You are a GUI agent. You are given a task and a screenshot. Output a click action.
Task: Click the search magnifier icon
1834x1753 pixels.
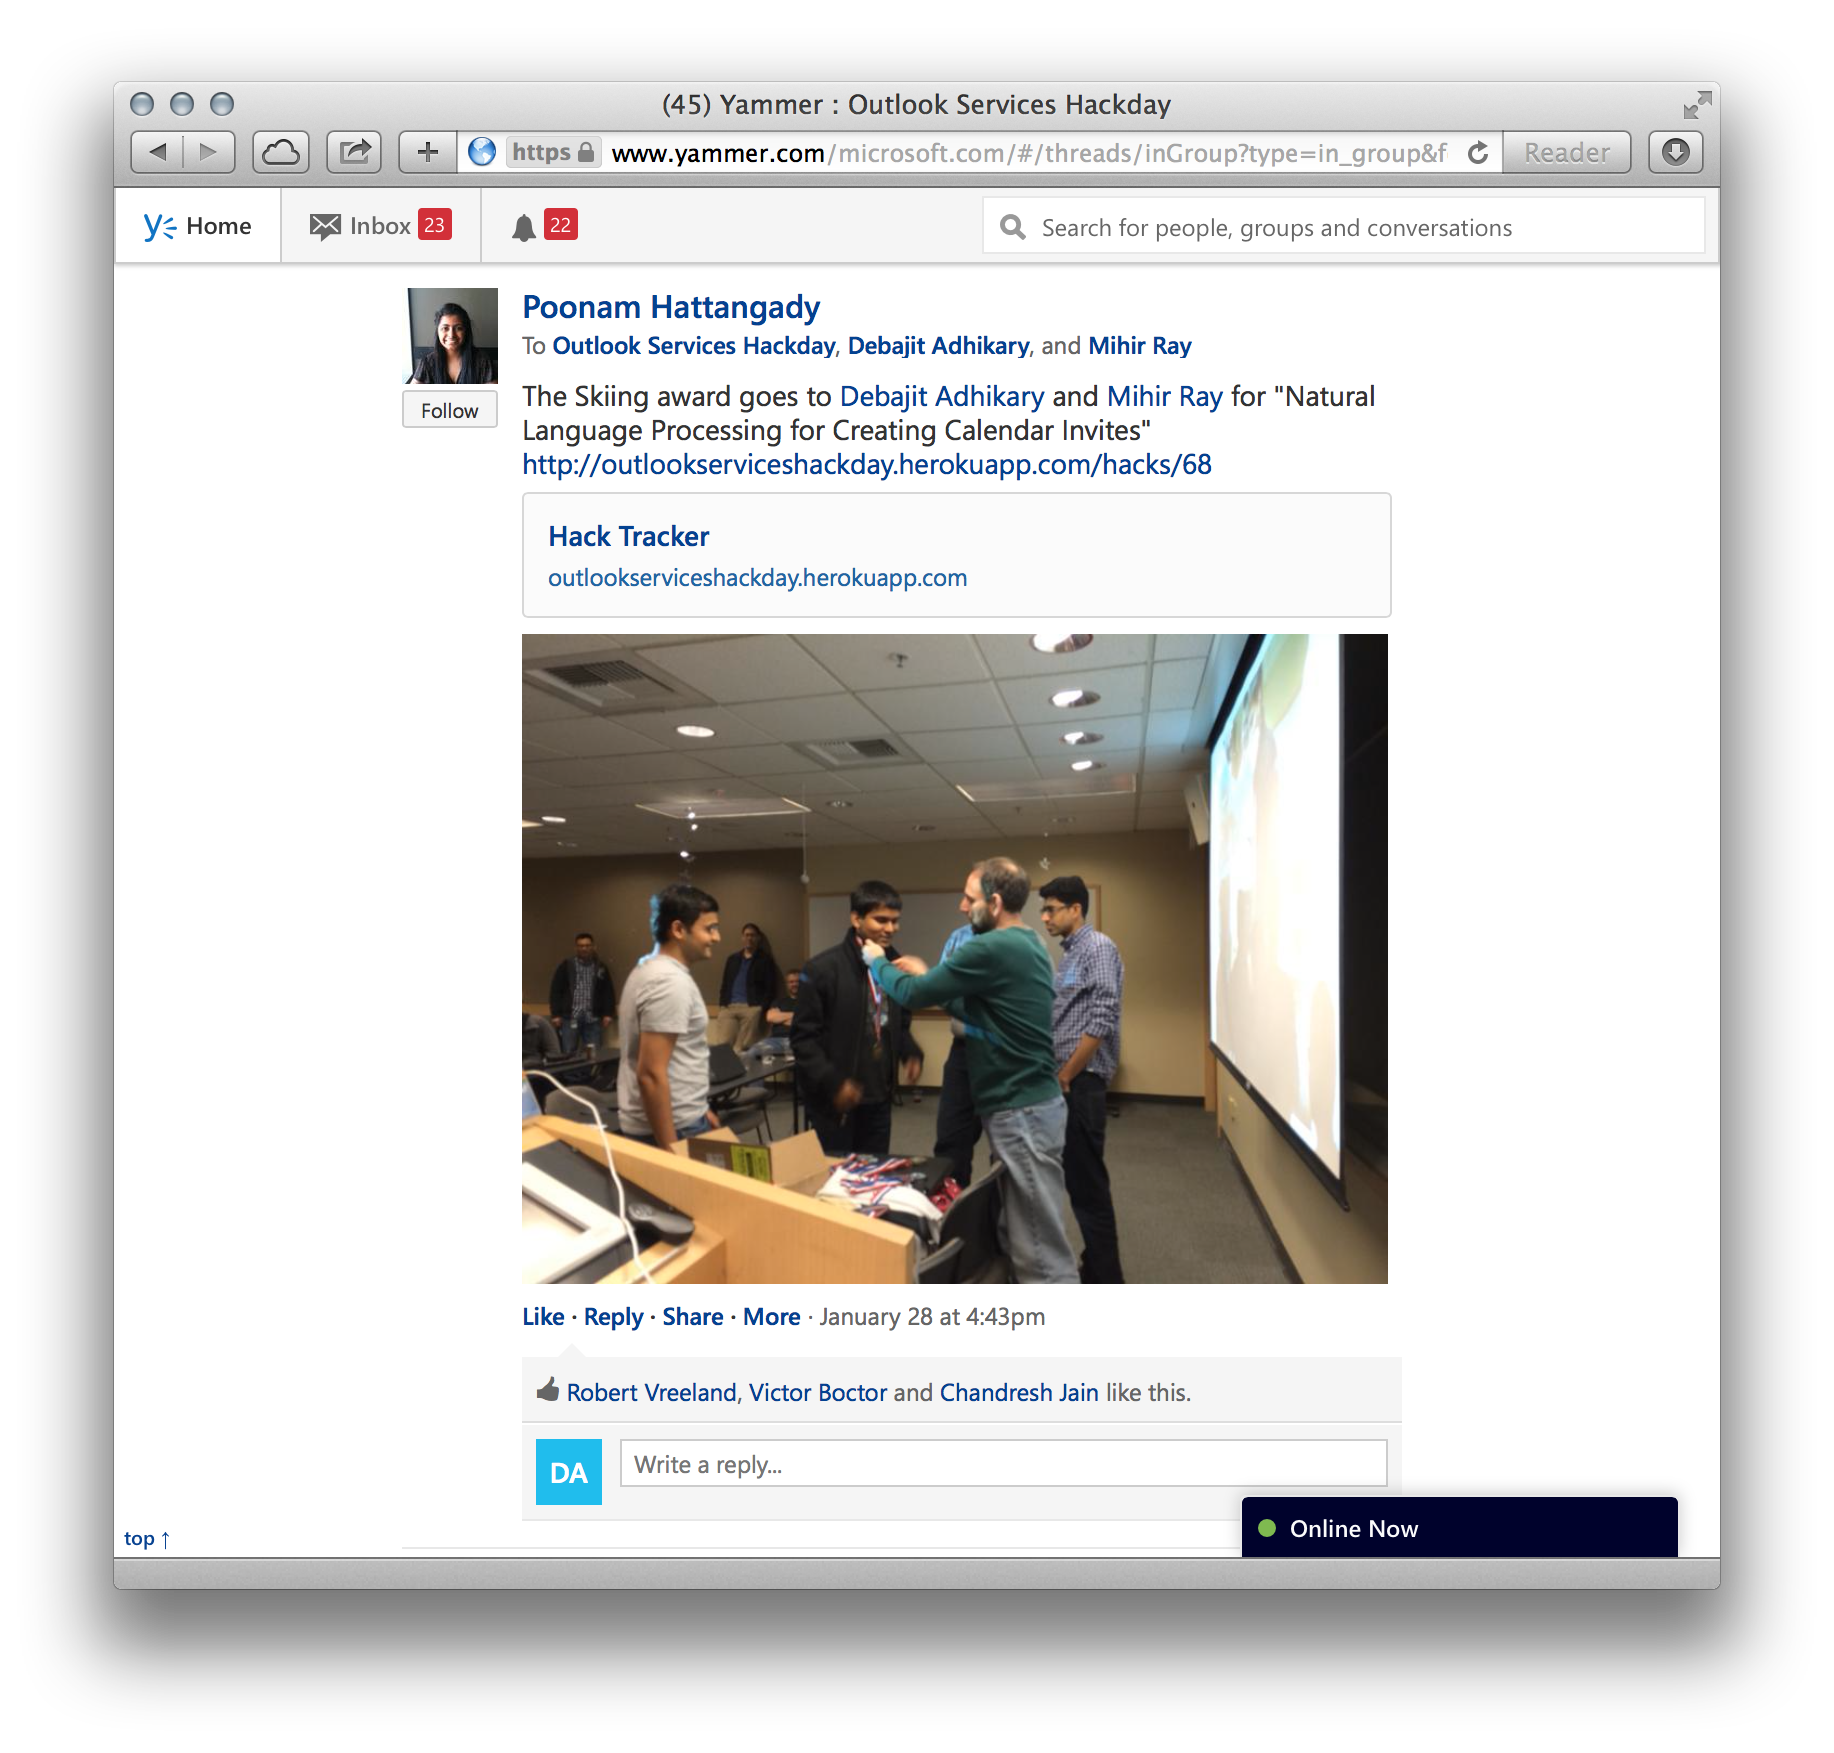(1013, 227)
